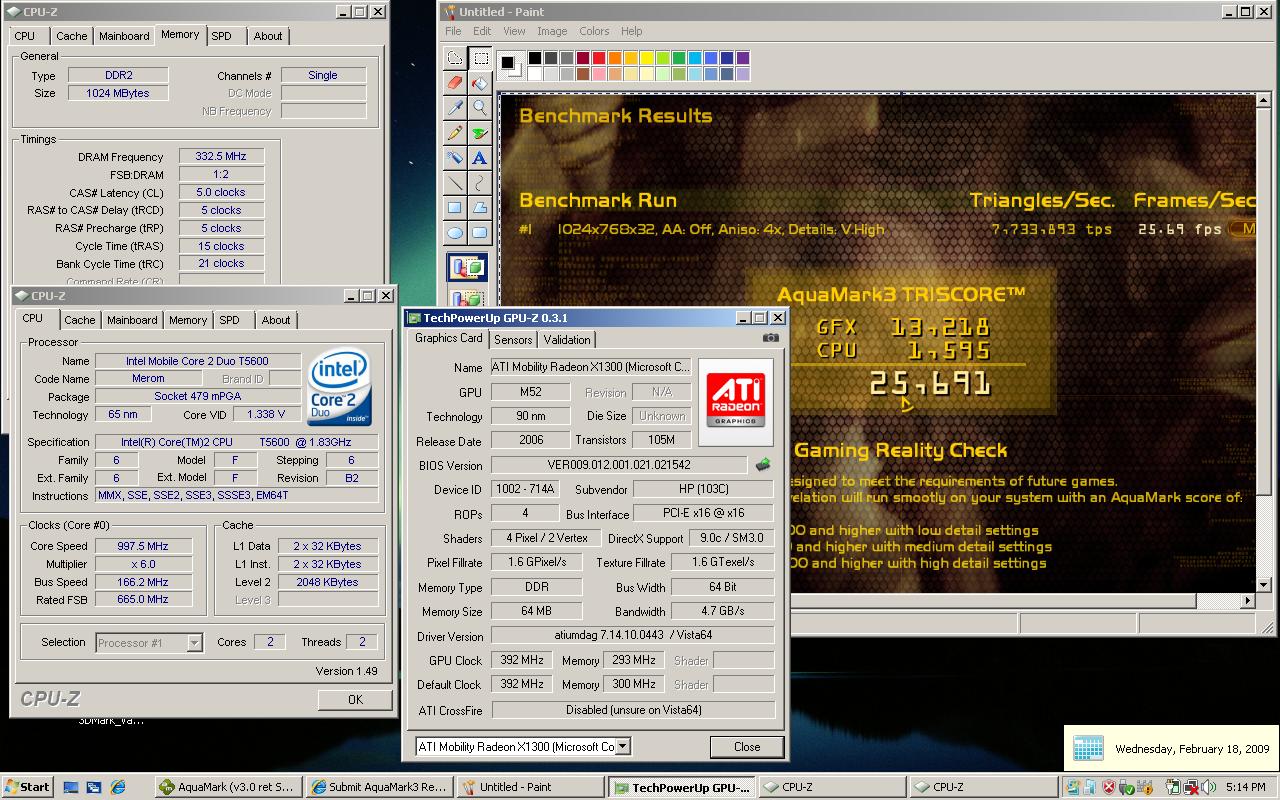Open the About tab in the top CPU-Z window

268,36
